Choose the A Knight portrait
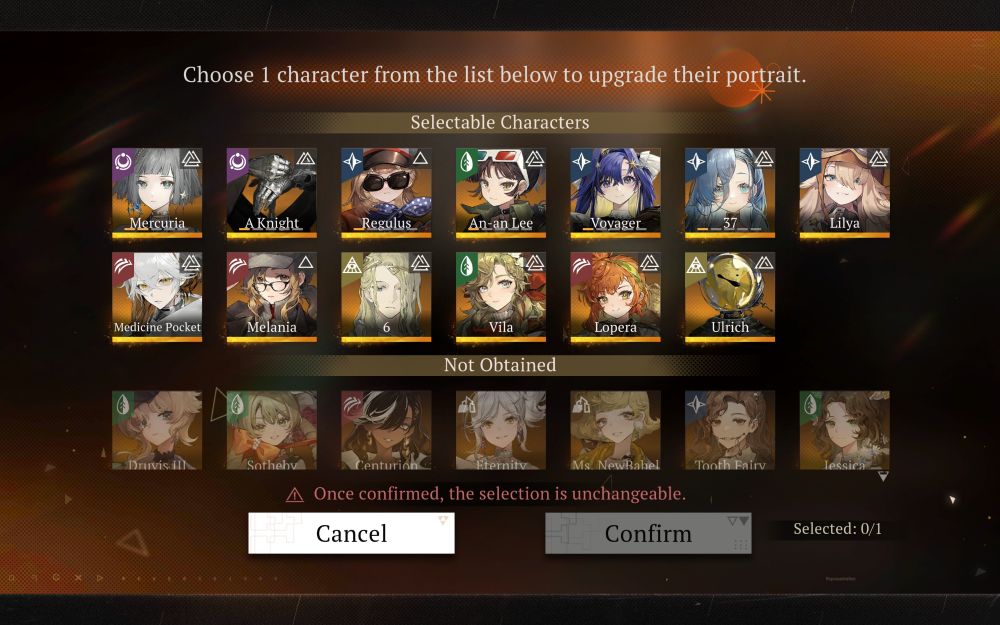Screen dimensions: 1000x625 click(x=272, y=193)
